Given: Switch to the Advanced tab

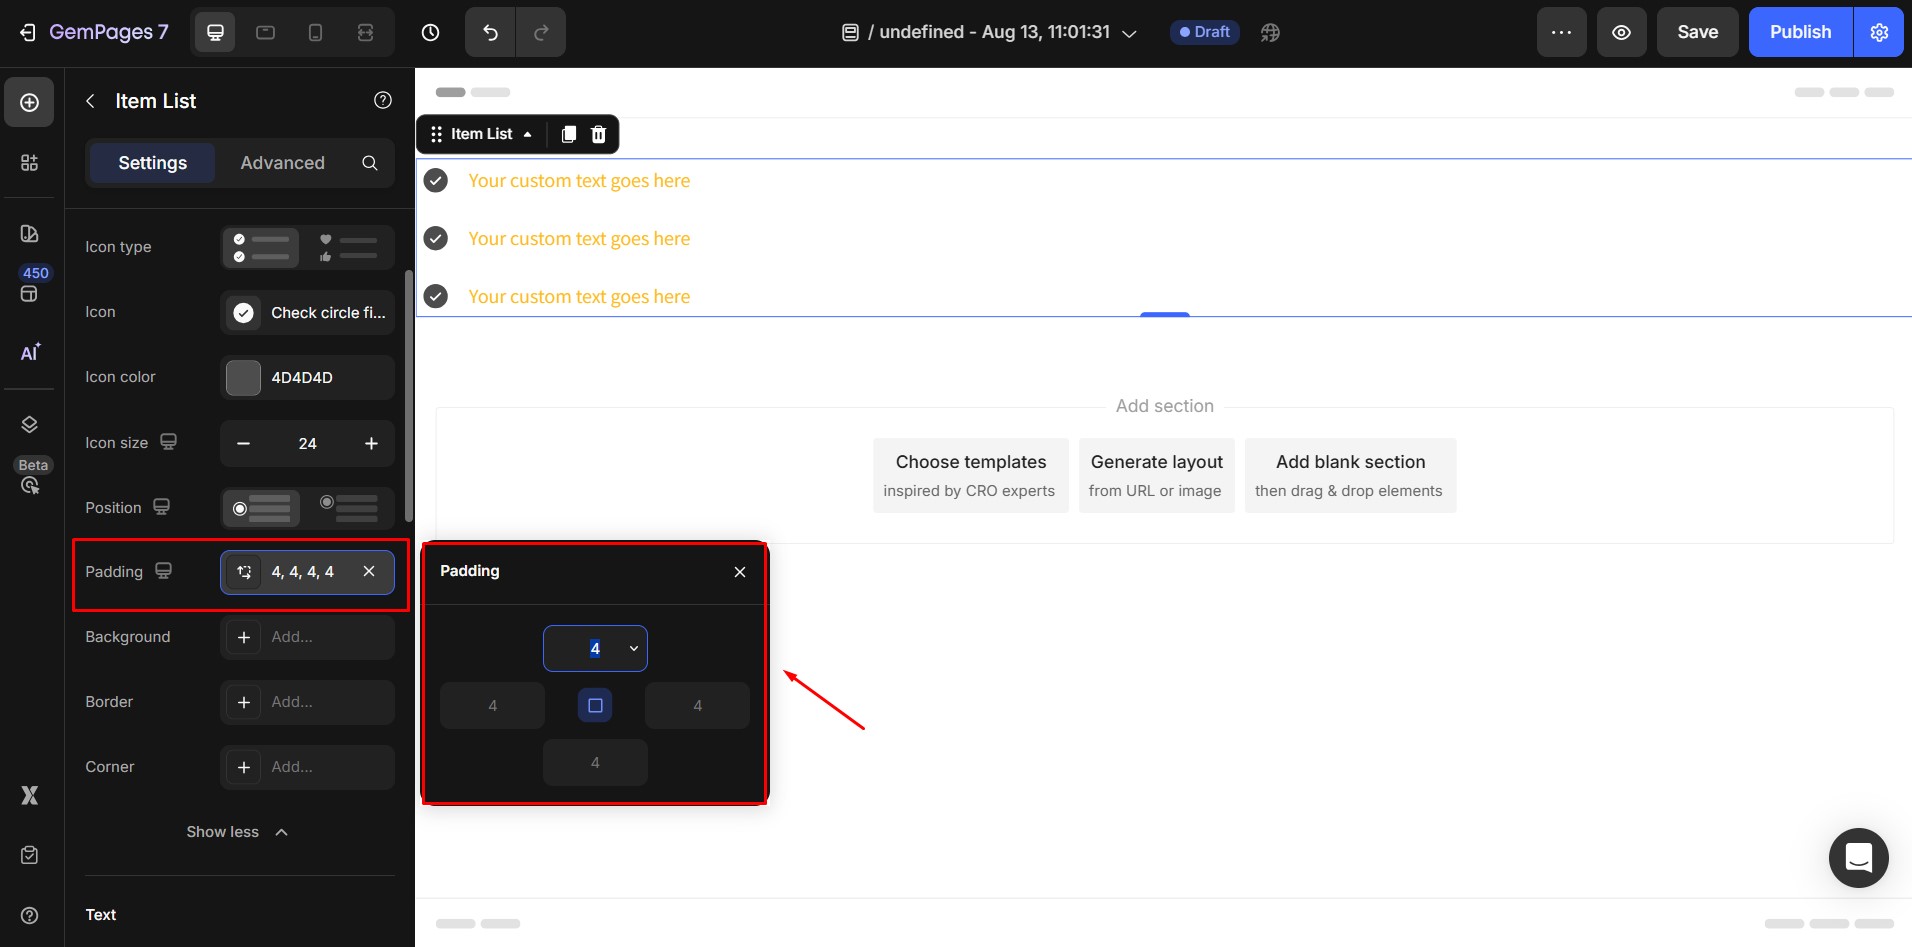Looking at the screenshot, I should 282,163.
